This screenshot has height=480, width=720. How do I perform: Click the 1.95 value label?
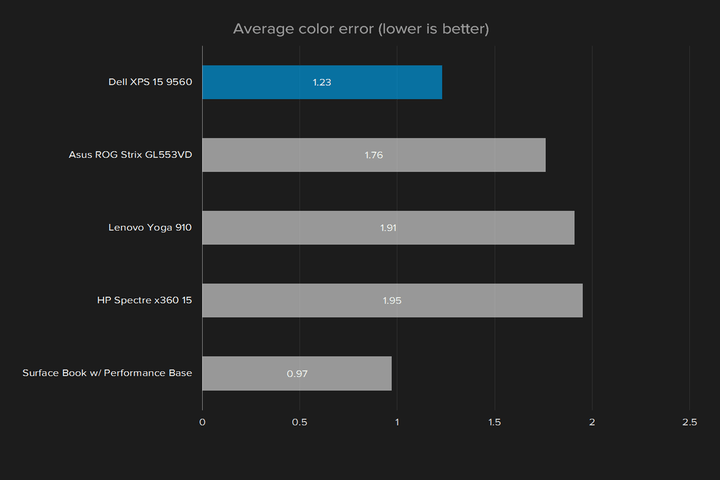(x=392, y=301)
